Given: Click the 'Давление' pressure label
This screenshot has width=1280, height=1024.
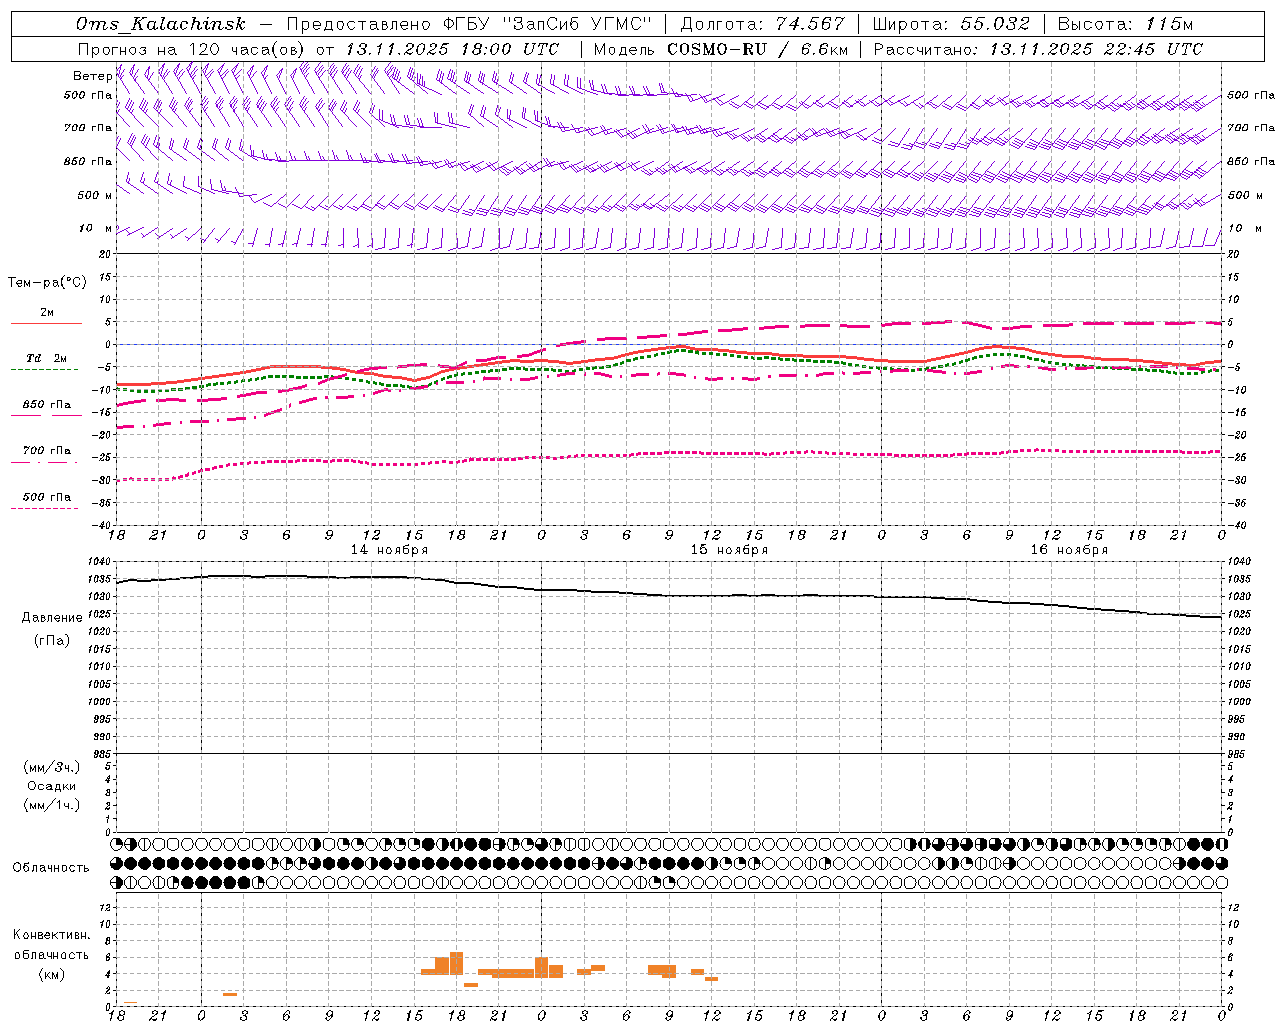Looking at the screenshot, I should point(52,618).
